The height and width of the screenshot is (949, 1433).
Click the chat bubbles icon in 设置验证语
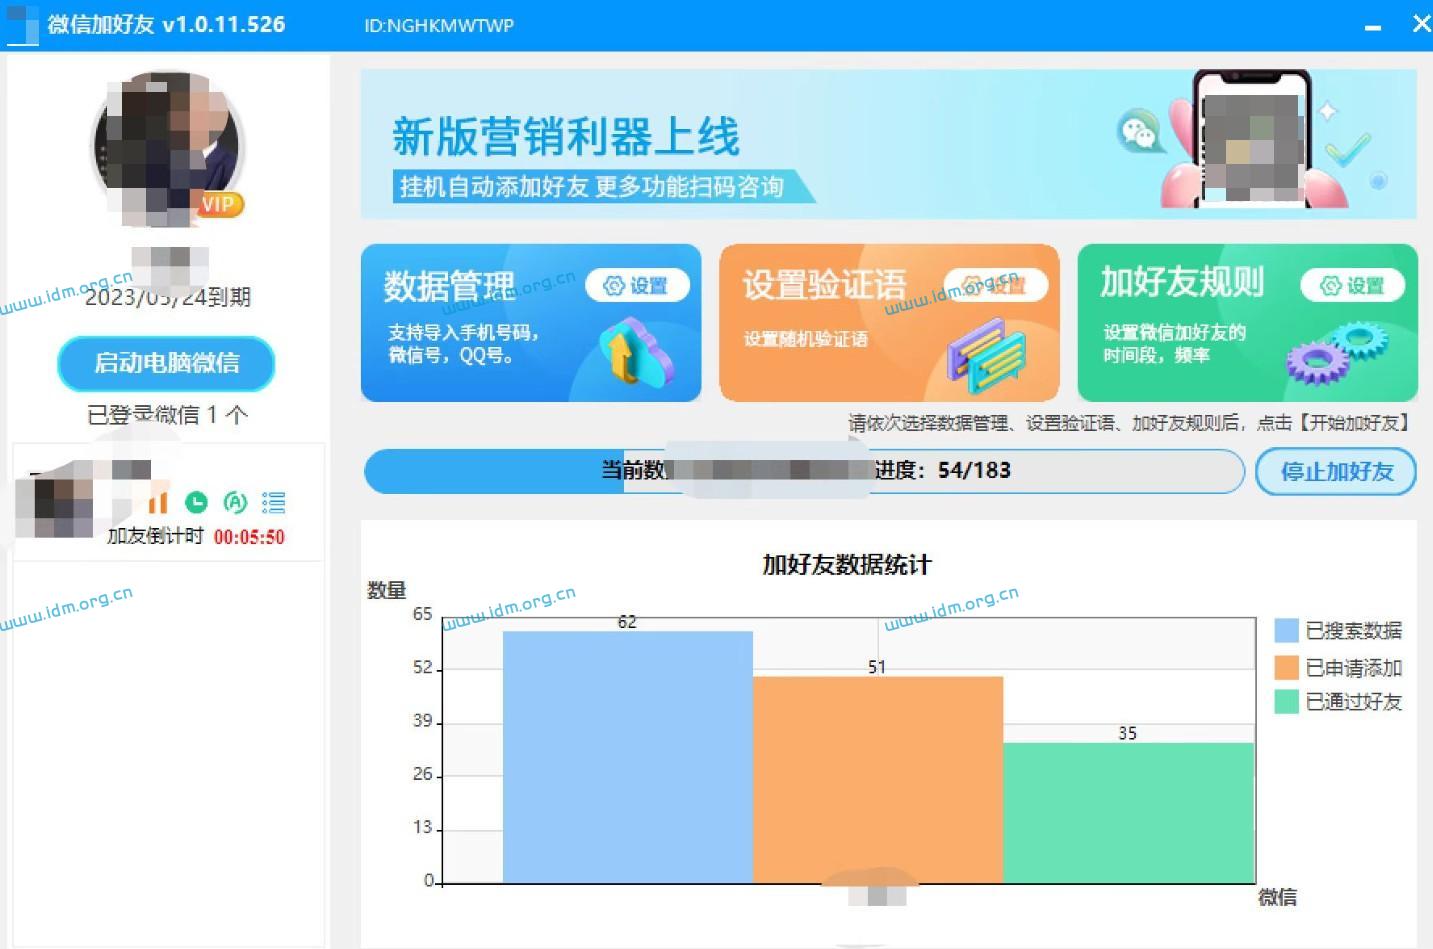click(x=986, y=357)
